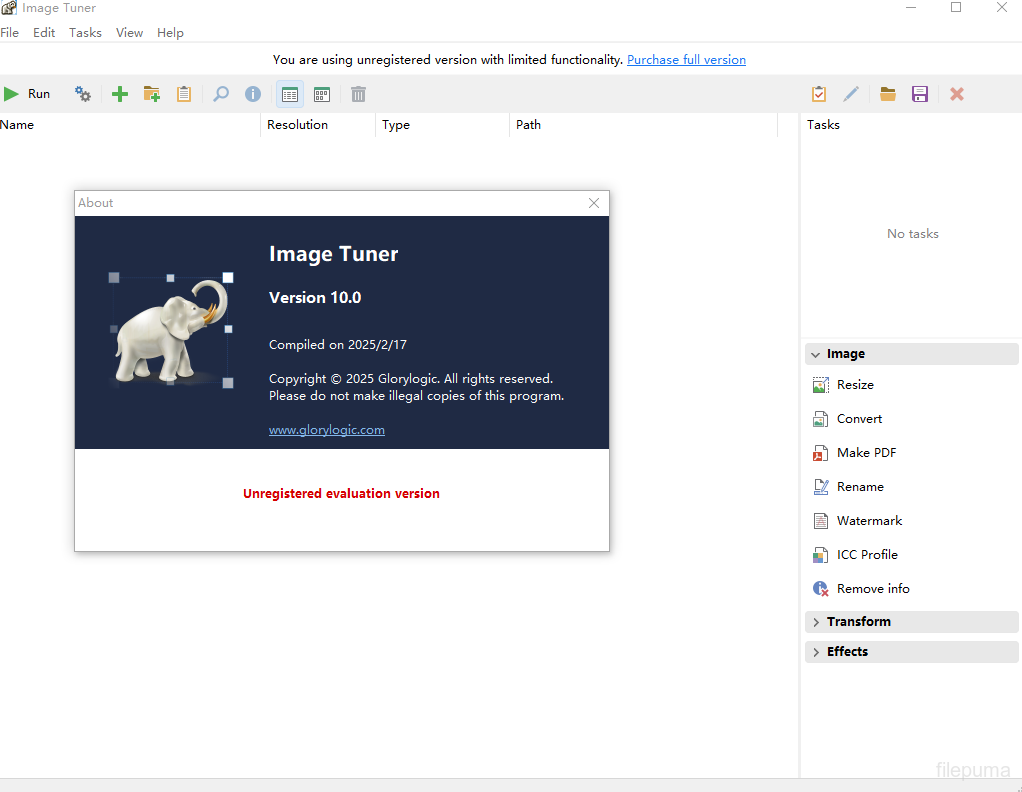
Task: Click the Watermark task icon
Action: tap(821, 521)
